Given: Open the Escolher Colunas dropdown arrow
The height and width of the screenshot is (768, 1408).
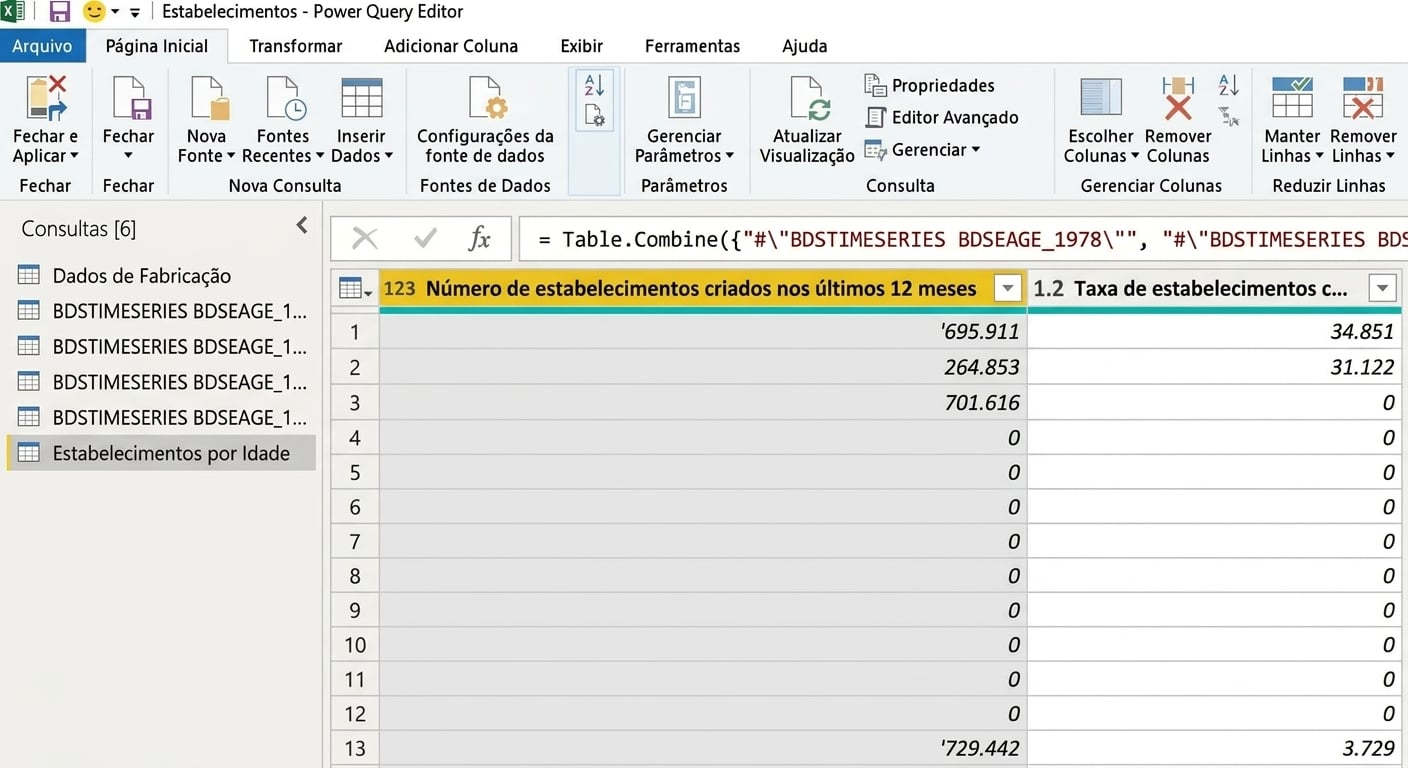Looking at the screenshot, I should (x=1135, y=156).
